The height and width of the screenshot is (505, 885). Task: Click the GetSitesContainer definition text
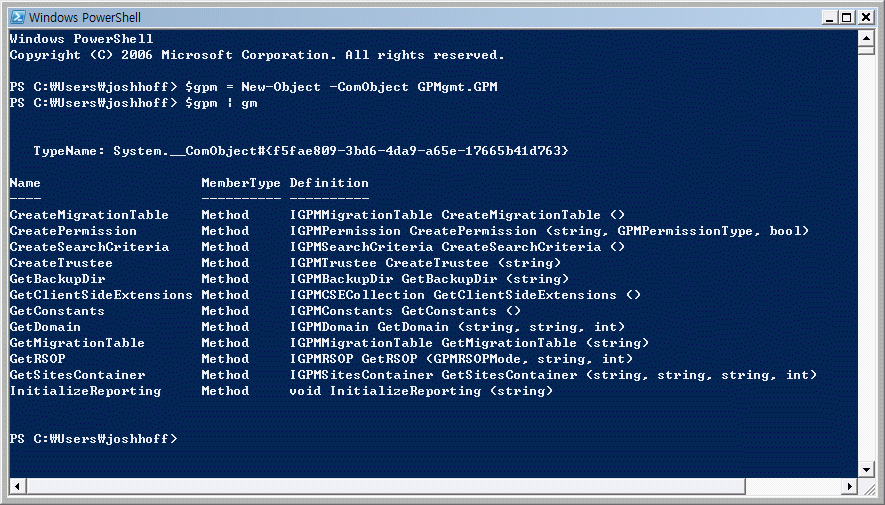point(553,375)
